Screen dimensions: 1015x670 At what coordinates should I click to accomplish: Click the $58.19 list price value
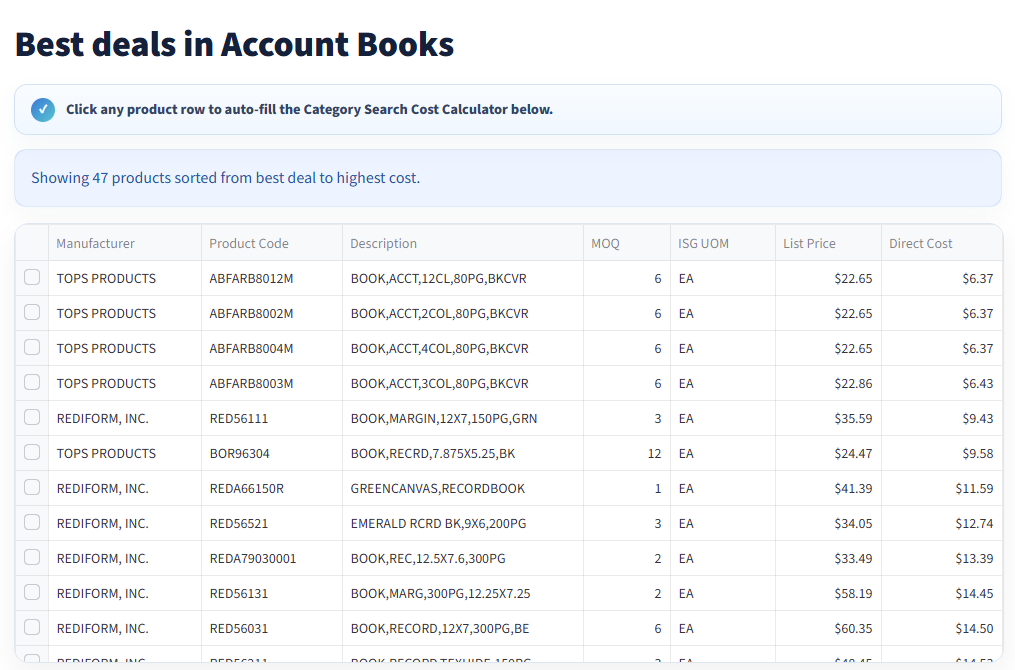click(853, 593)
